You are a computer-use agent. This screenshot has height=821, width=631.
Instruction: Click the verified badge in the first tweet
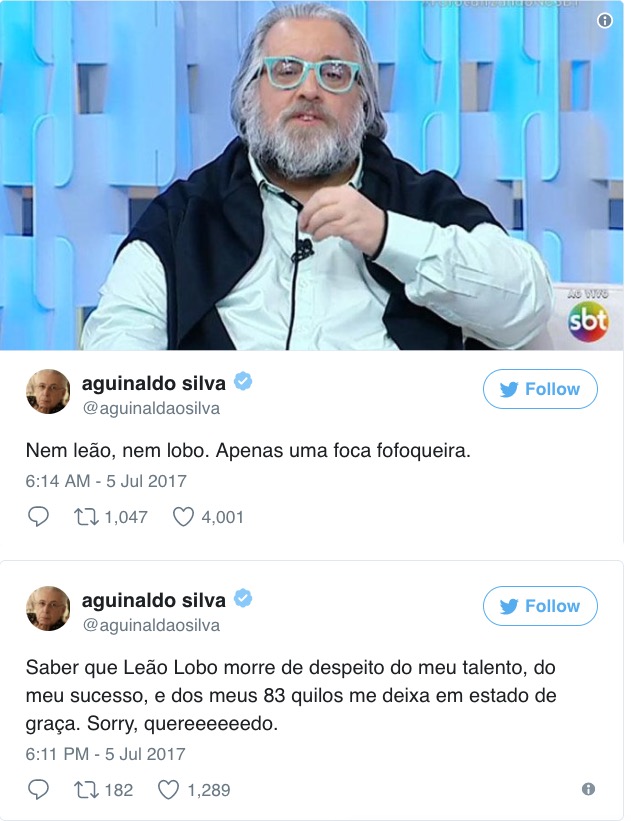pos(242,381)
